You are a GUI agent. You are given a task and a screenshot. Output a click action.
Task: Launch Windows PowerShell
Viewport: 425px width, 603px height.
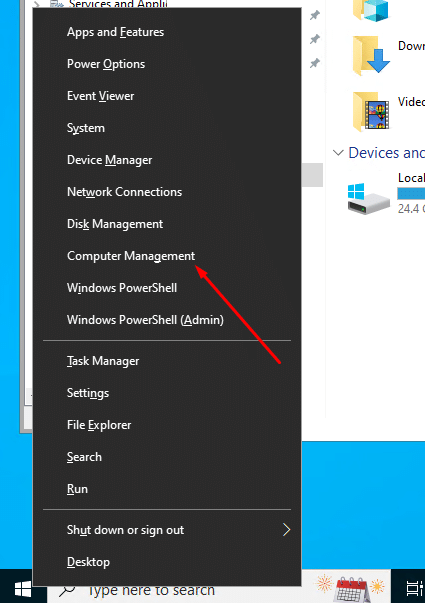click(x=167, y=288)
